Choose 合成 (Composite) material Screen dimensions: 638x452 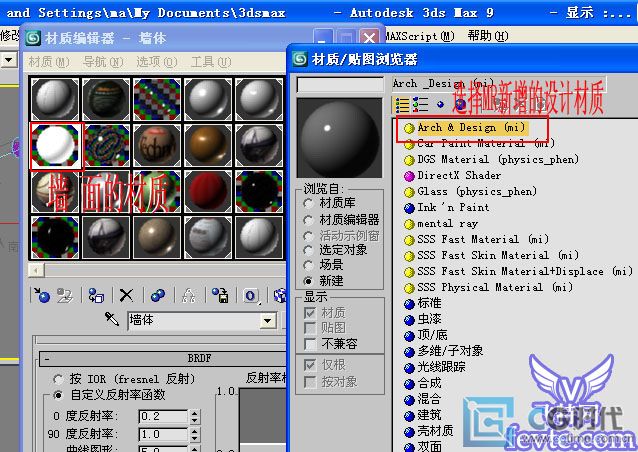pos(429,383)
